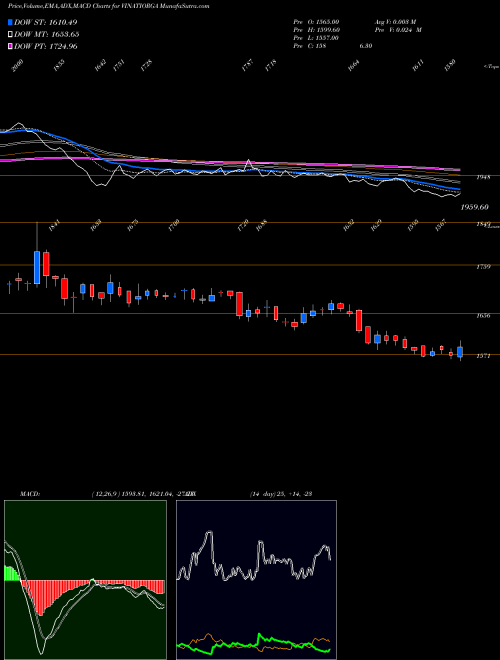
Task: Click the low label '1567'
Action: pos(440,226)
